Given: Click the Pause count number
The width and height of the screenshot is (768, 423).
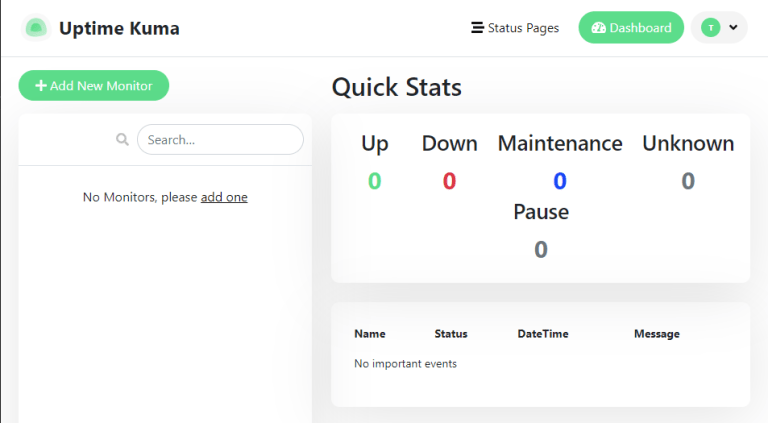Looking at the screenshot, I should pyautogui.click(x=541, y=249).
